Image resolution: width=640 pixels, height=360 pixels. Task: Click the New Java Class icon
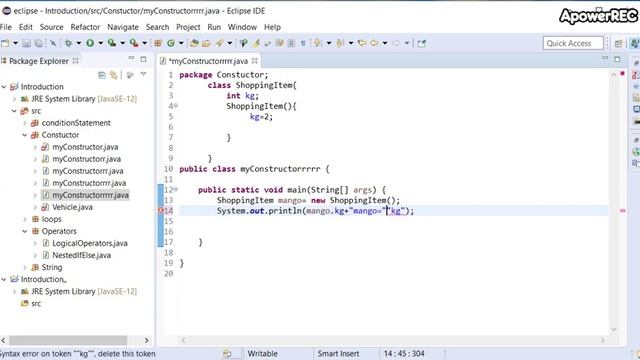[x=171, y=43]
